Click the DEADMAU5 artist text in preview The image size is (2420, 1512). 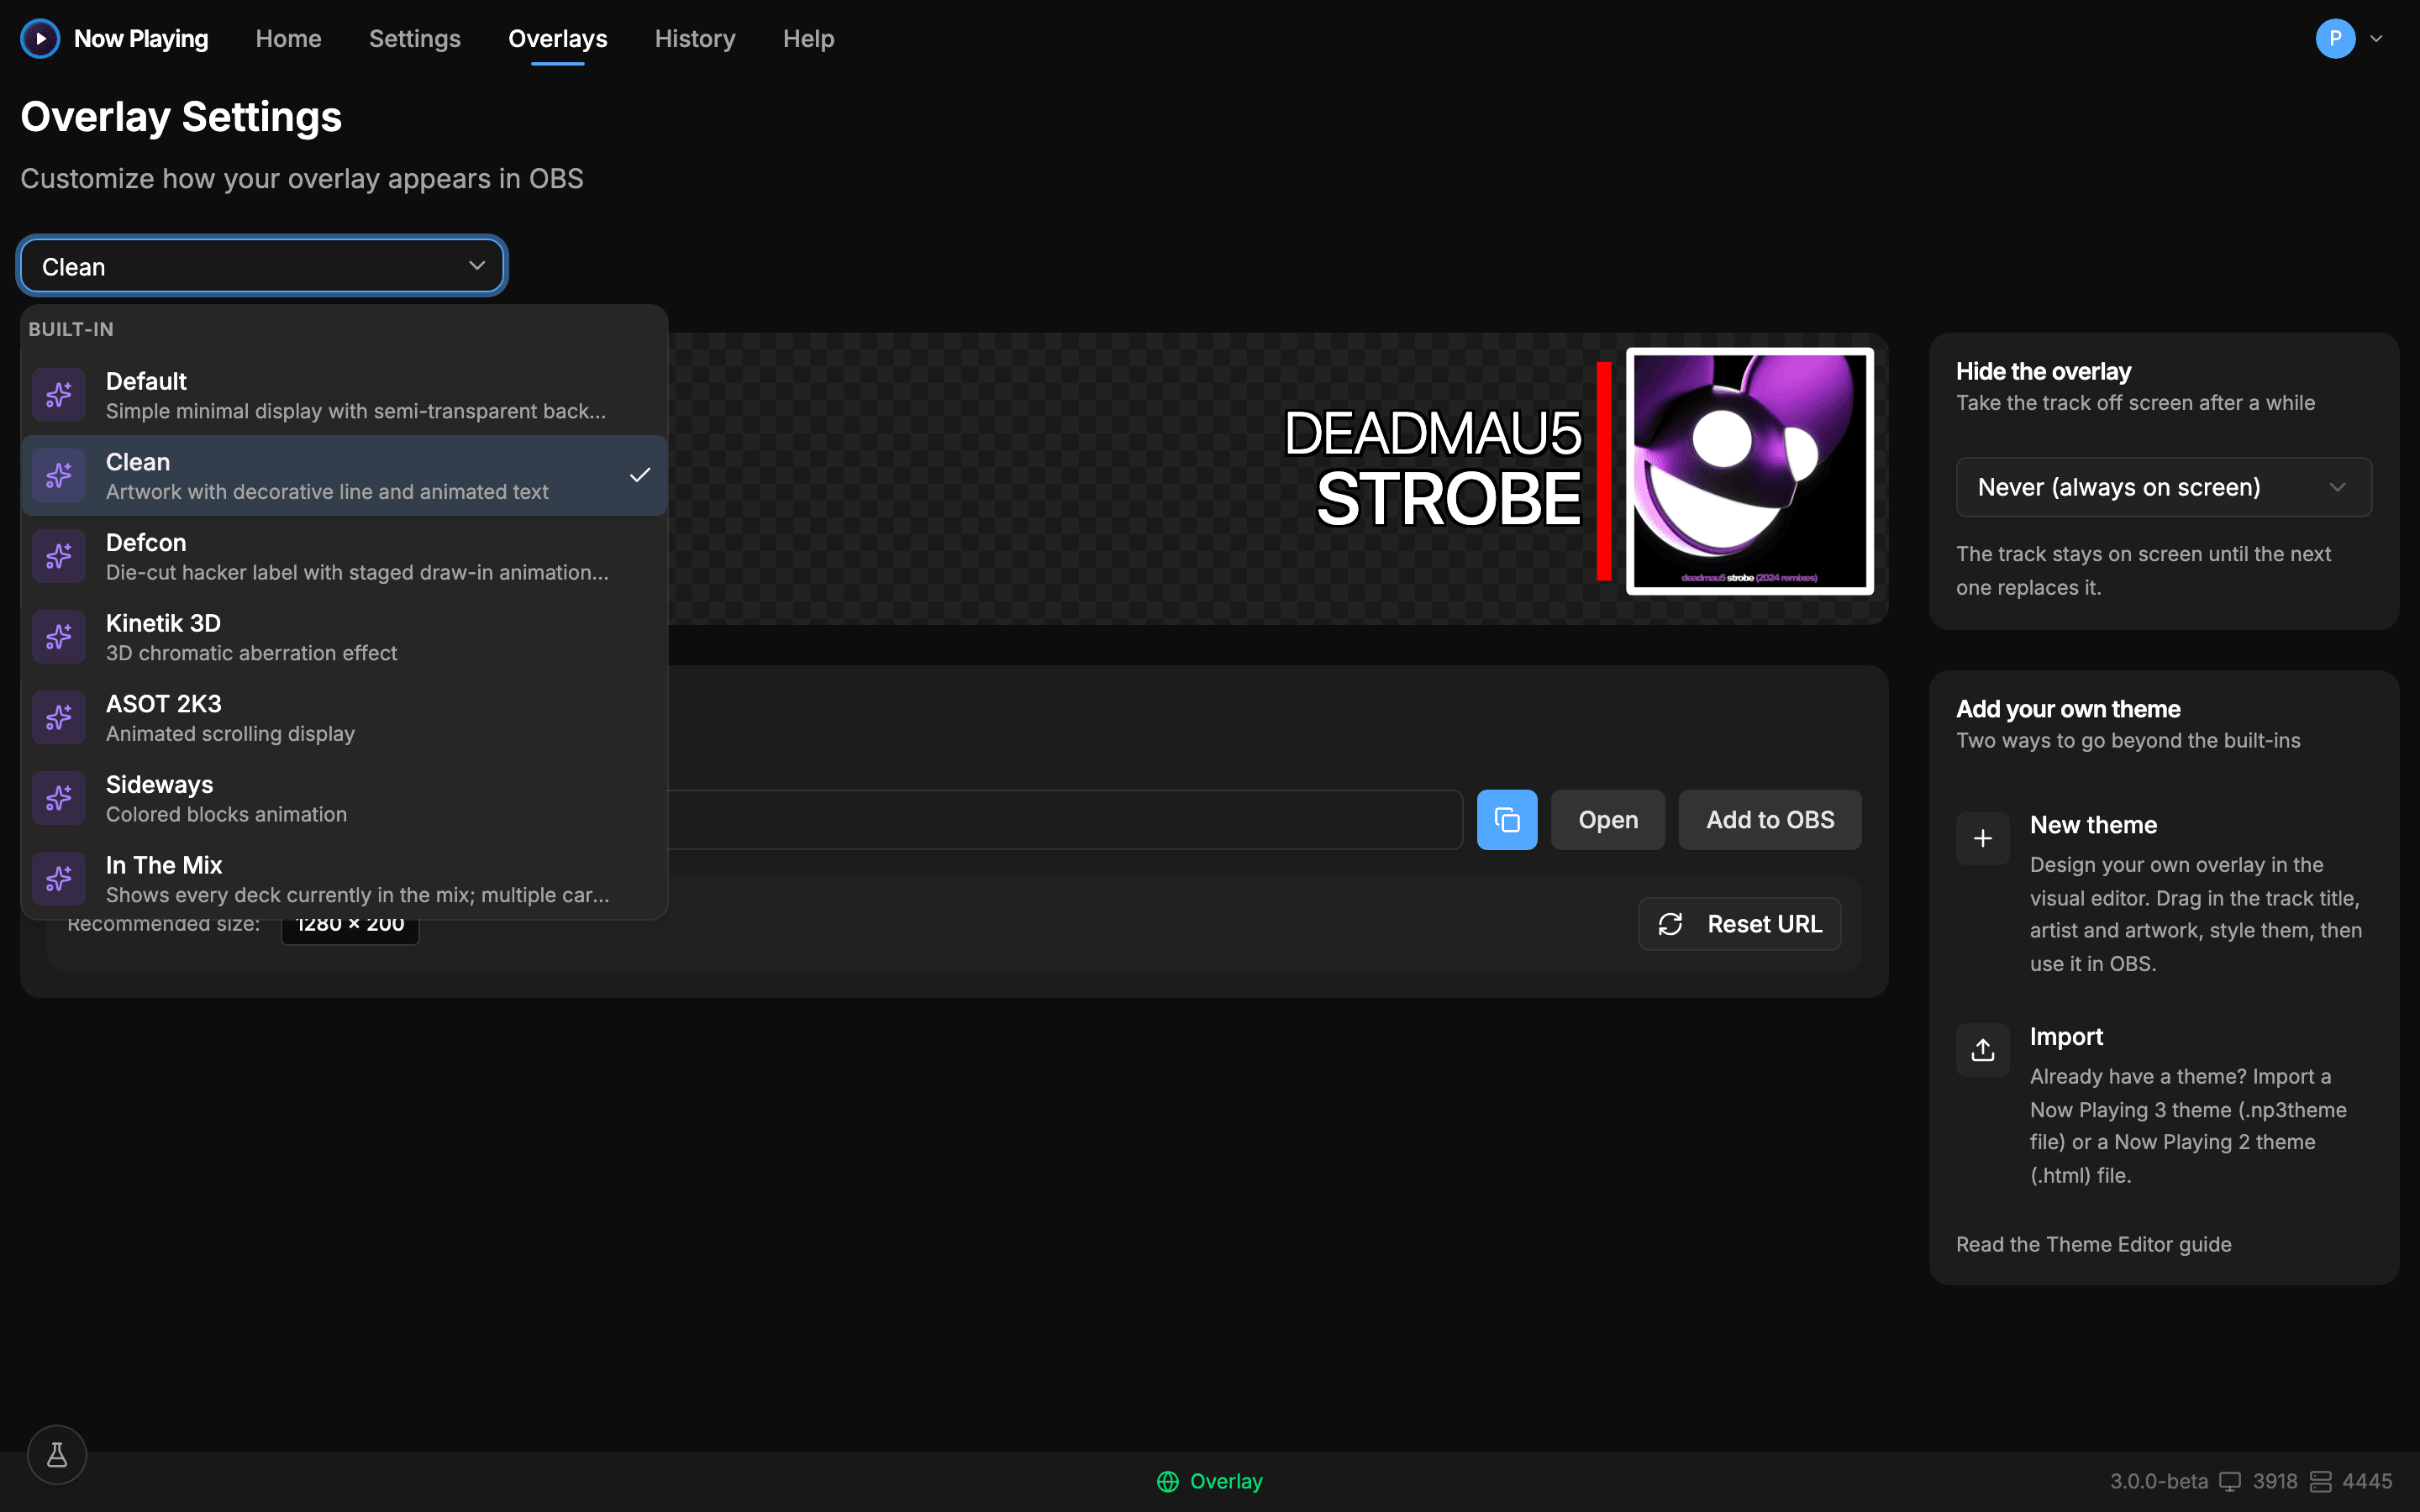(x=1433, y=433)
